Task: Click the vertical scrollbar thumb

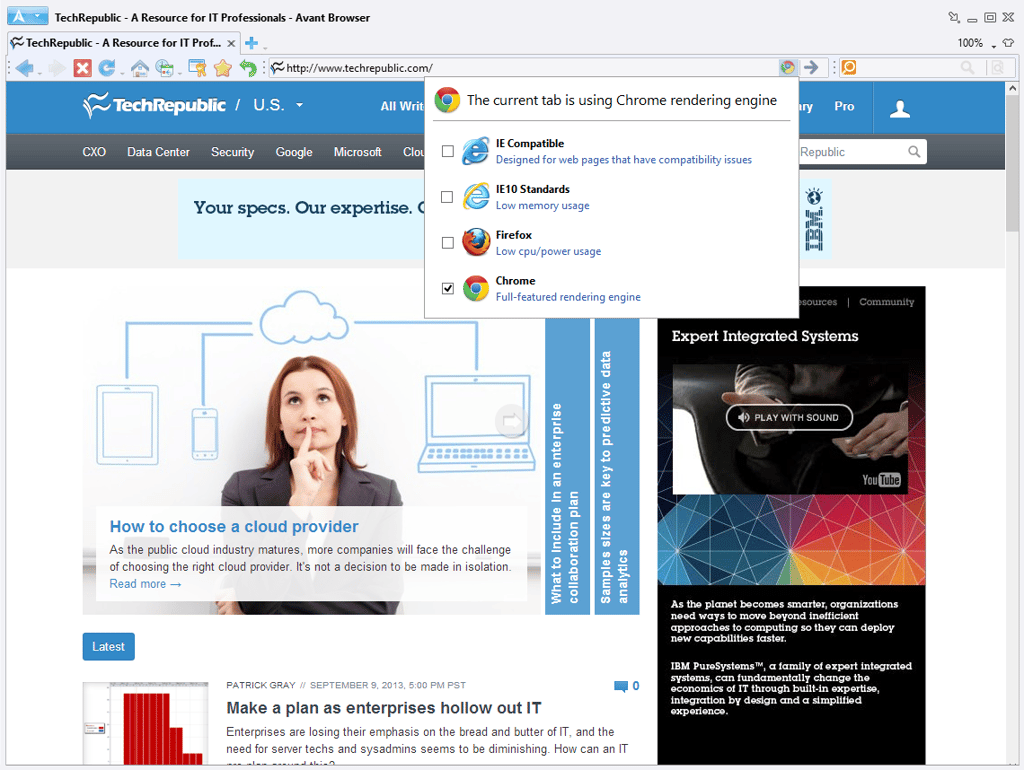Action: tap(1012, 163)
